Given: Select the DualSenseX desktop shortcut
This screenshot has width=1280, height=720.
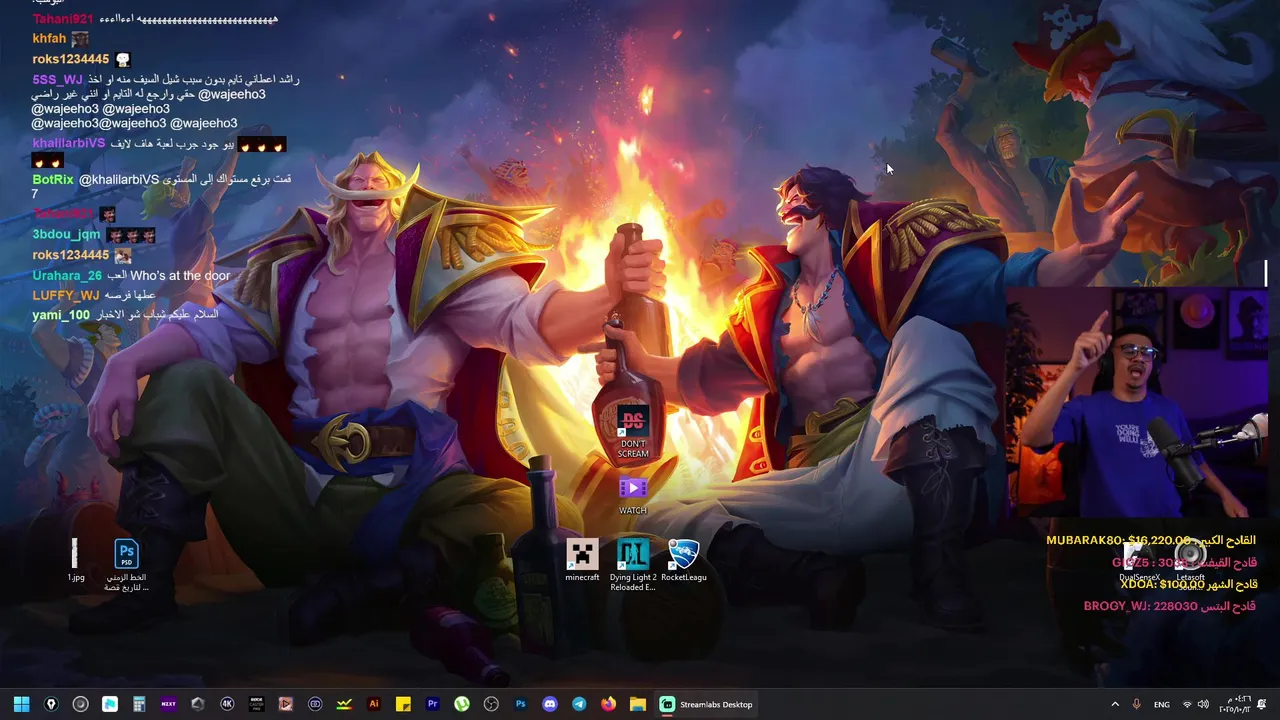Looking at the screenshot, I should (1139, 562).
